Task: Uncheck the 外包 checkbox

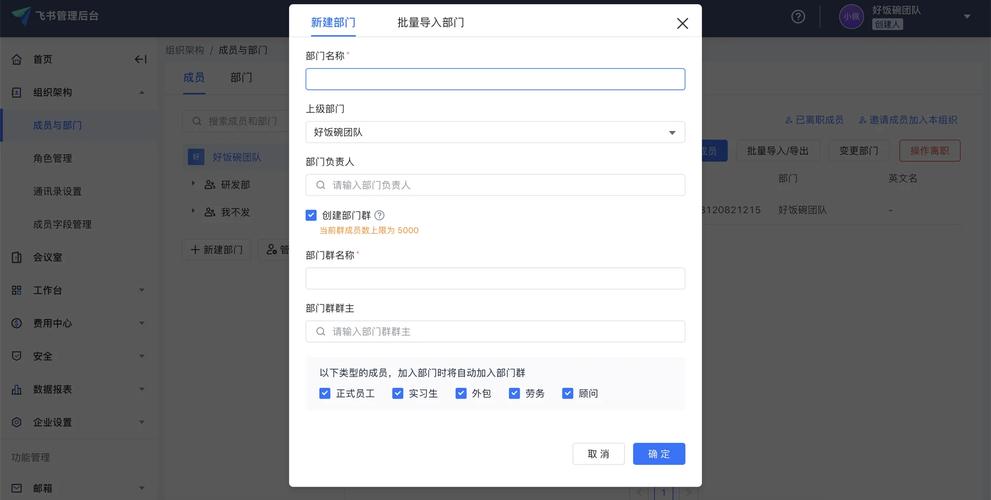Action: (461, 393)
